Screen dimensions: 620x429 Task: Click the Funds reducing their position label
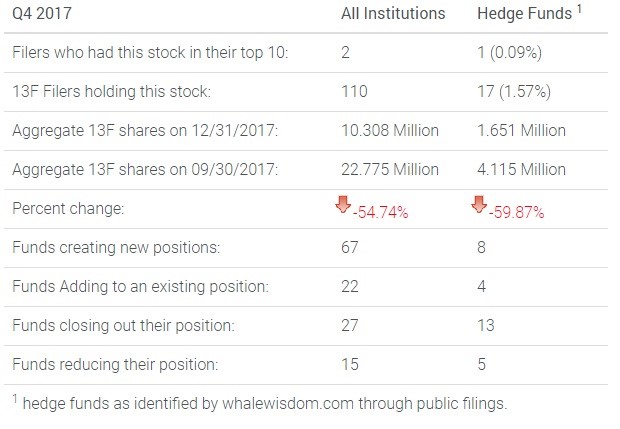[x=113, y=365]
